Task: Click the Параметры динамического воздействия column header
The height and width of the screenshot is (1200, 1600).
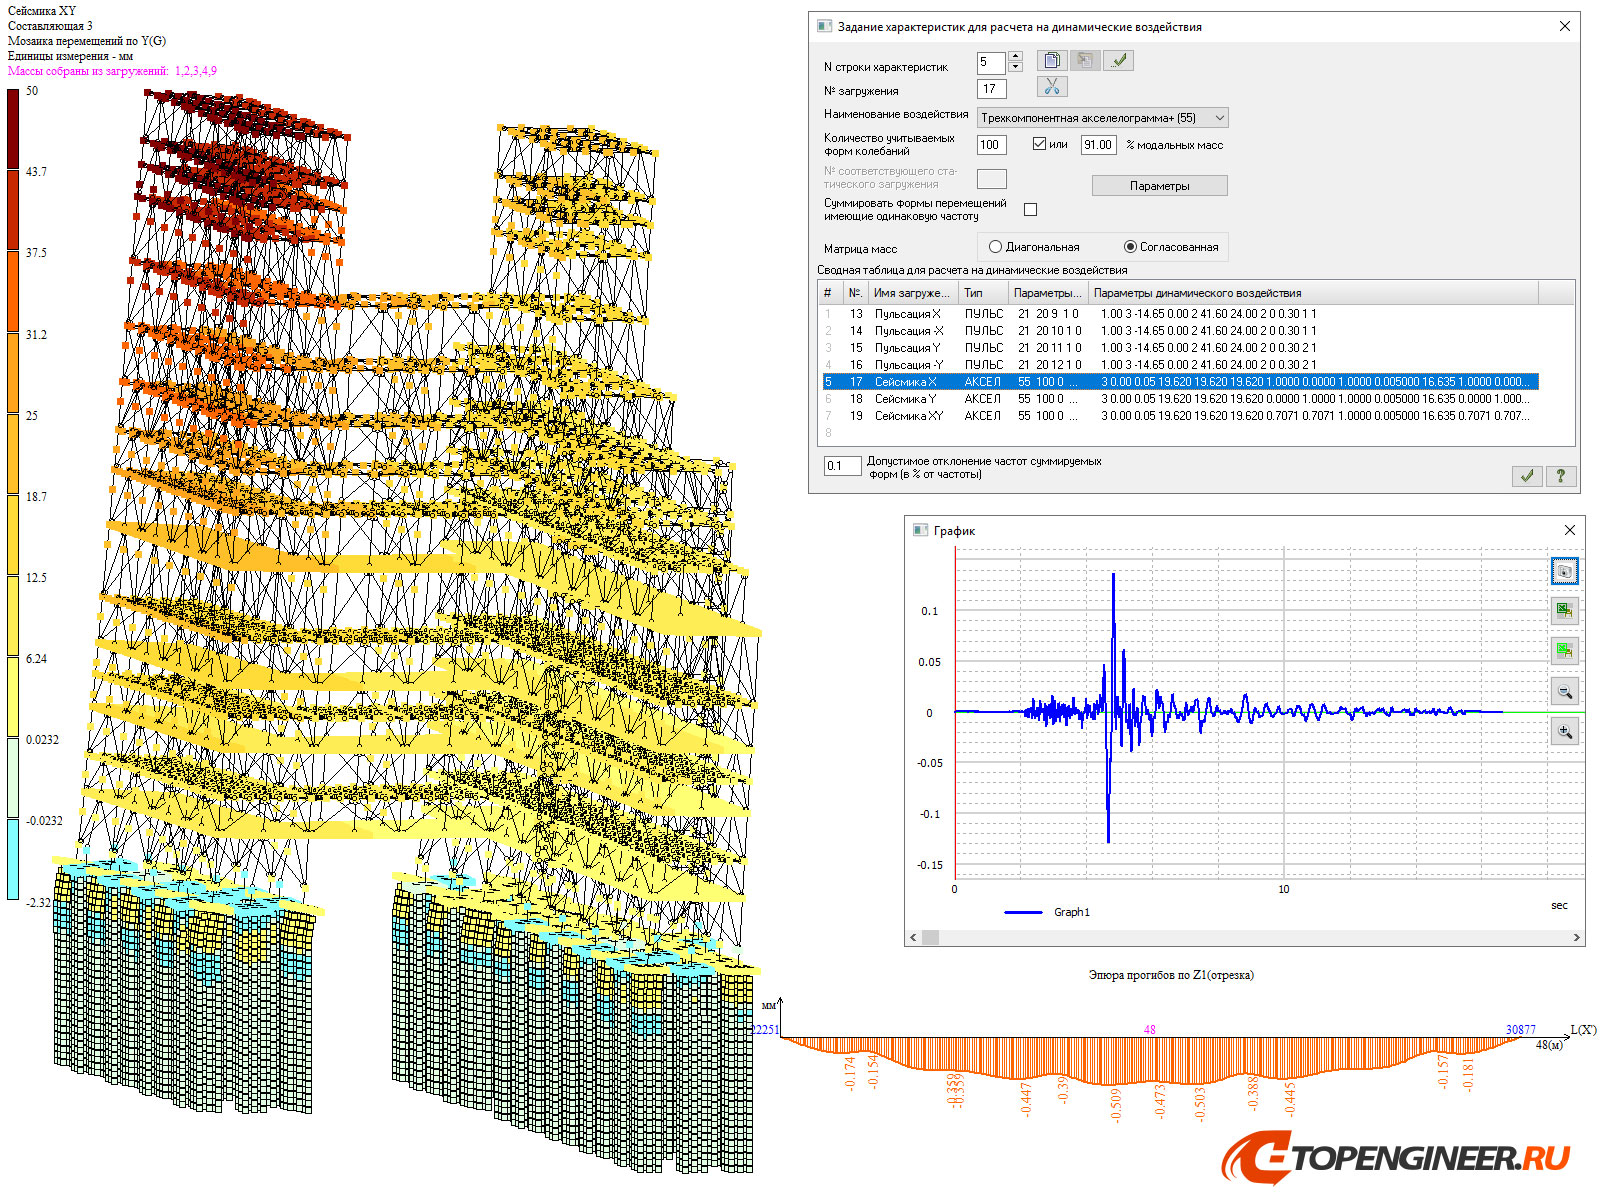Action: [x=1312, y=293]
